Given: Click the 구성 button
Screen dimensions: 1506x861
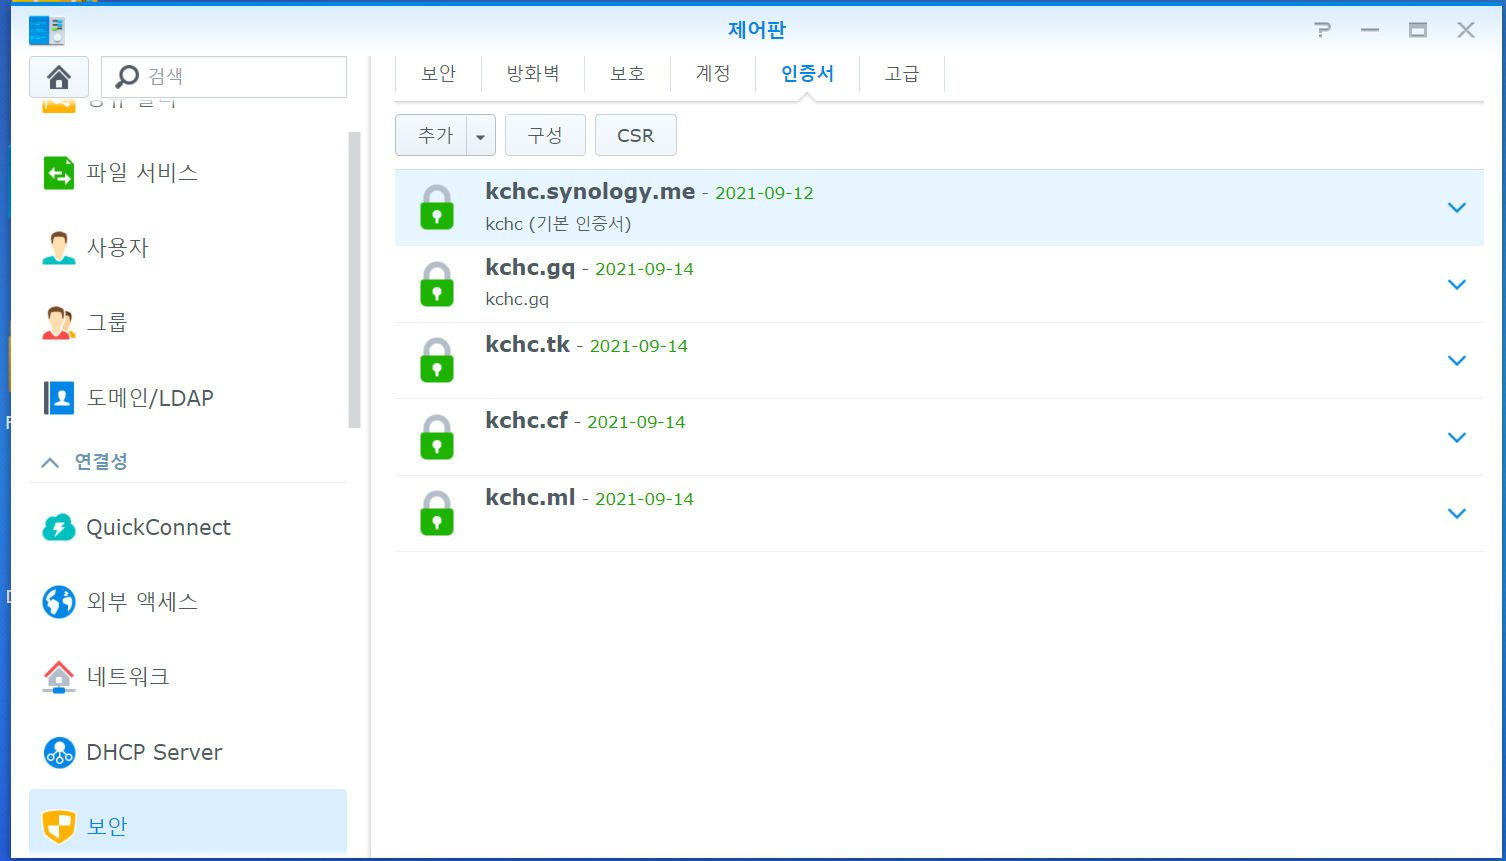Looking at the screenshot, I should coord(545,136).
